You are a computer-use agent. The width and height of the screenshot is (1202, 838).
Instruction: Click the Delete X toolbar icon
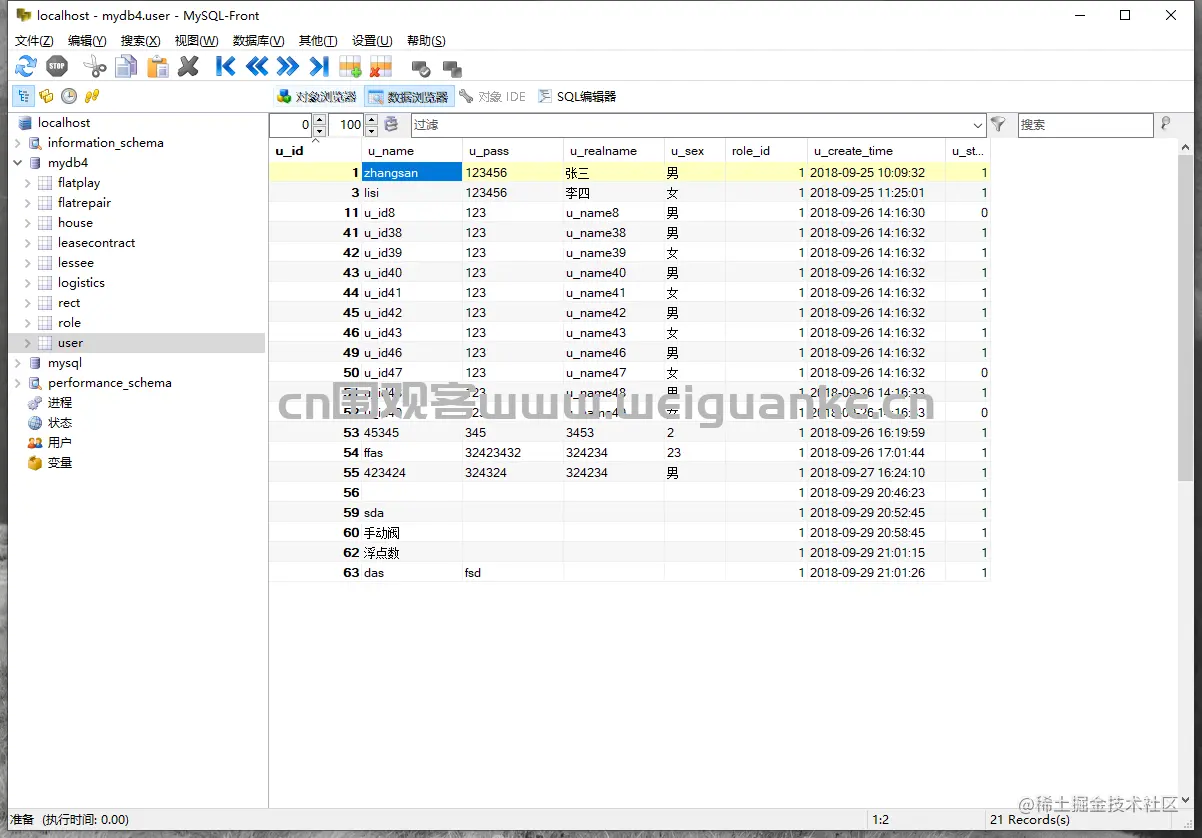pyautogui.click(x=188, y=67)
